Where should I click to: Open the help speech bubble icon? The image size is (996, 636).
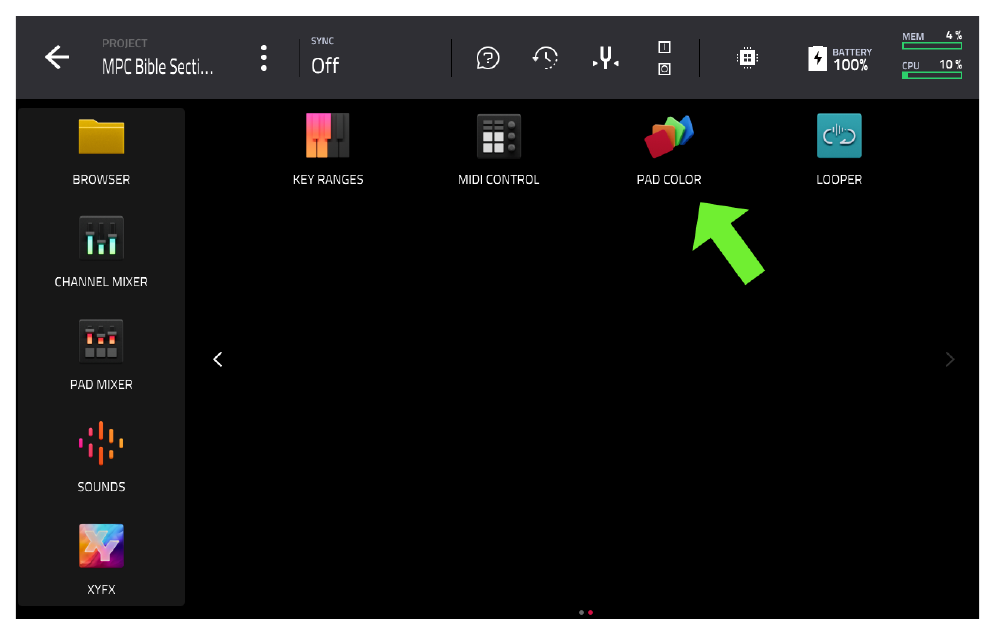488,58
